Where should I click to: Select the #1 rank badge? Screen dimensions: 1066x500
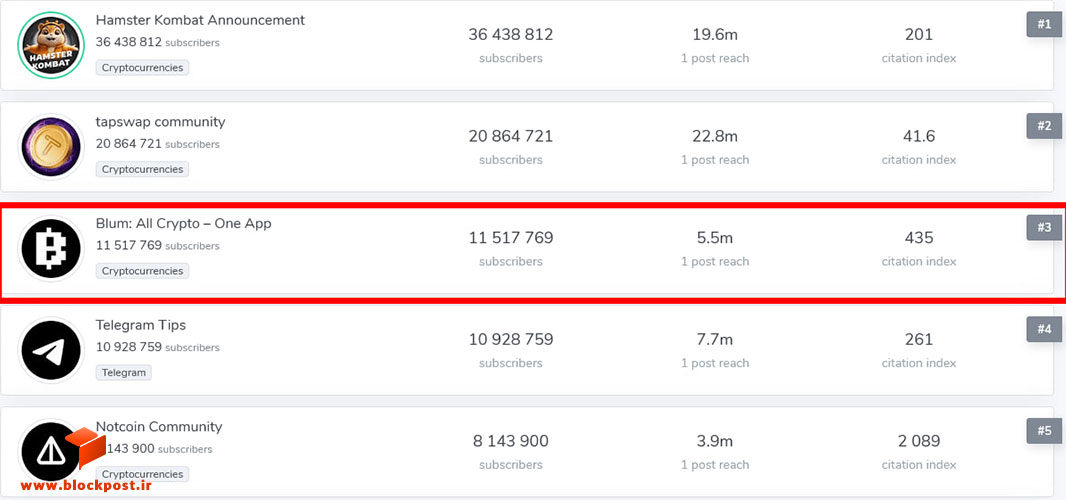click(1044, 24)
